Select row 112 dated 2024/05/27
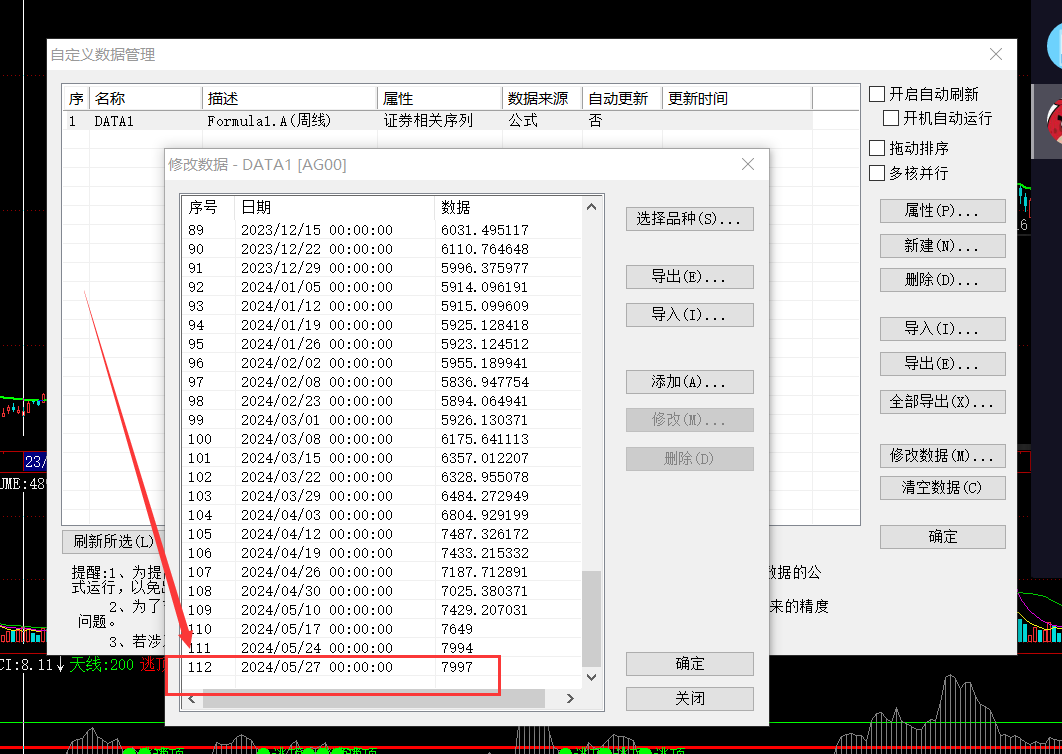The image size is (1062, 754). tap(382, 667)
